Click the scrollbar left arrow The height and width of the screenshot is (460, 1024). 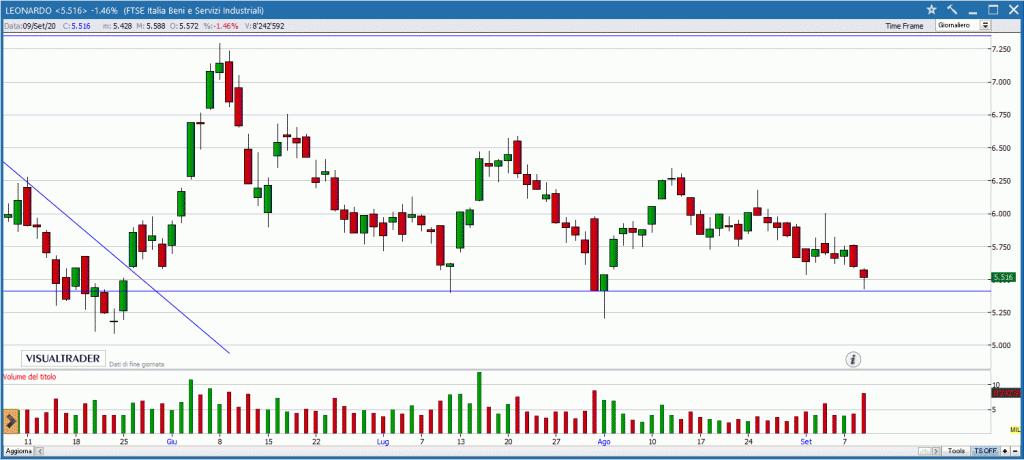pos(40,451)
